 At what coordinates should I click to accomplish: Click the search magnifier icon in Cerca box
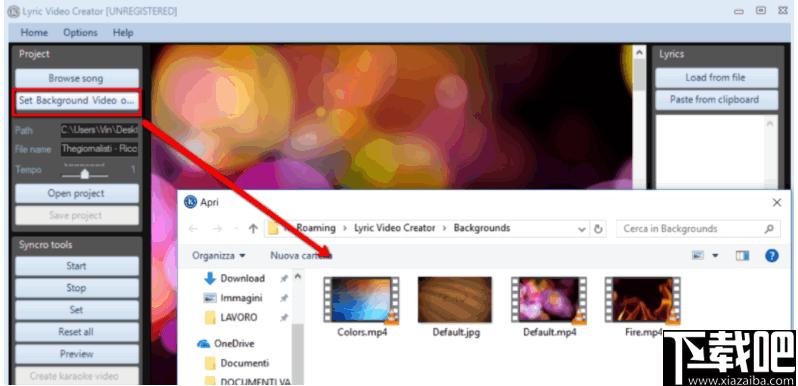pyautogui.click(x=769, y=229)
